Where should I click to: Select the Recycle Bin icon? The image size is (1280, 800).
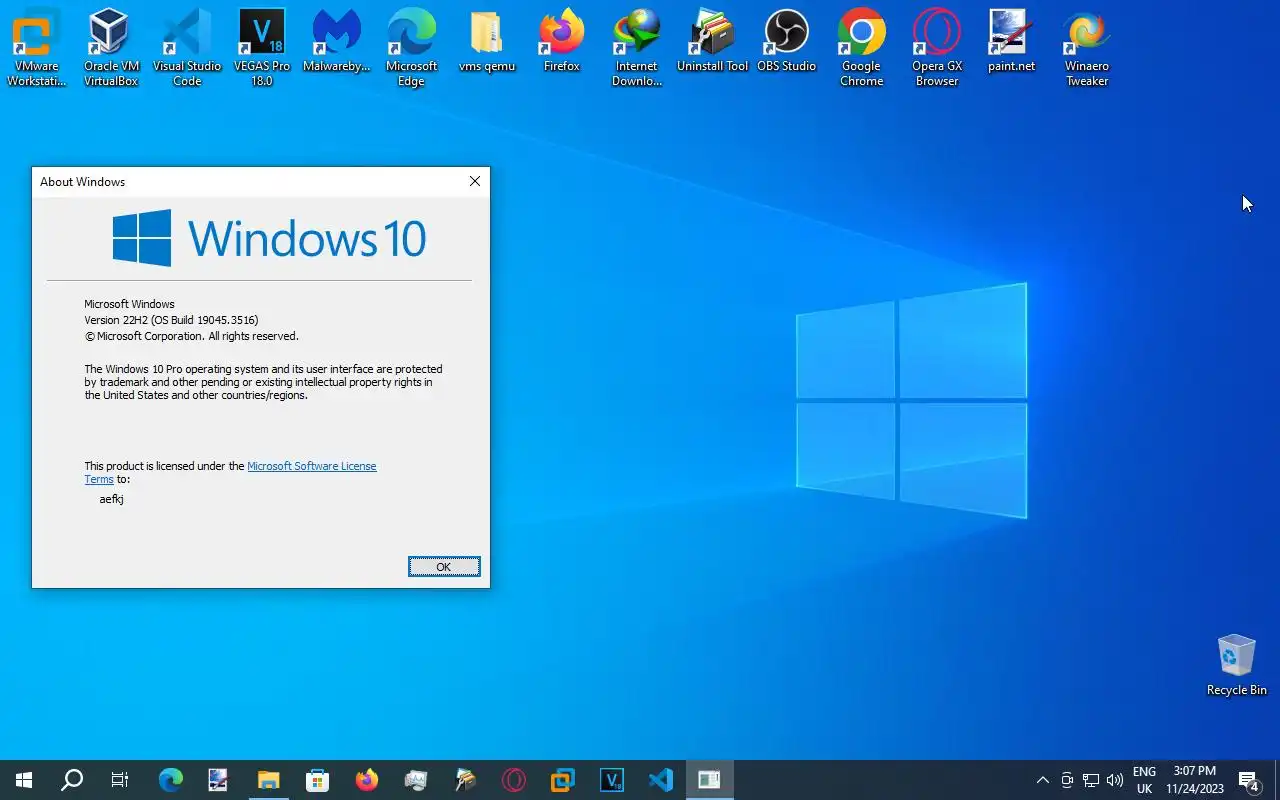click(x=1236, y=664)
